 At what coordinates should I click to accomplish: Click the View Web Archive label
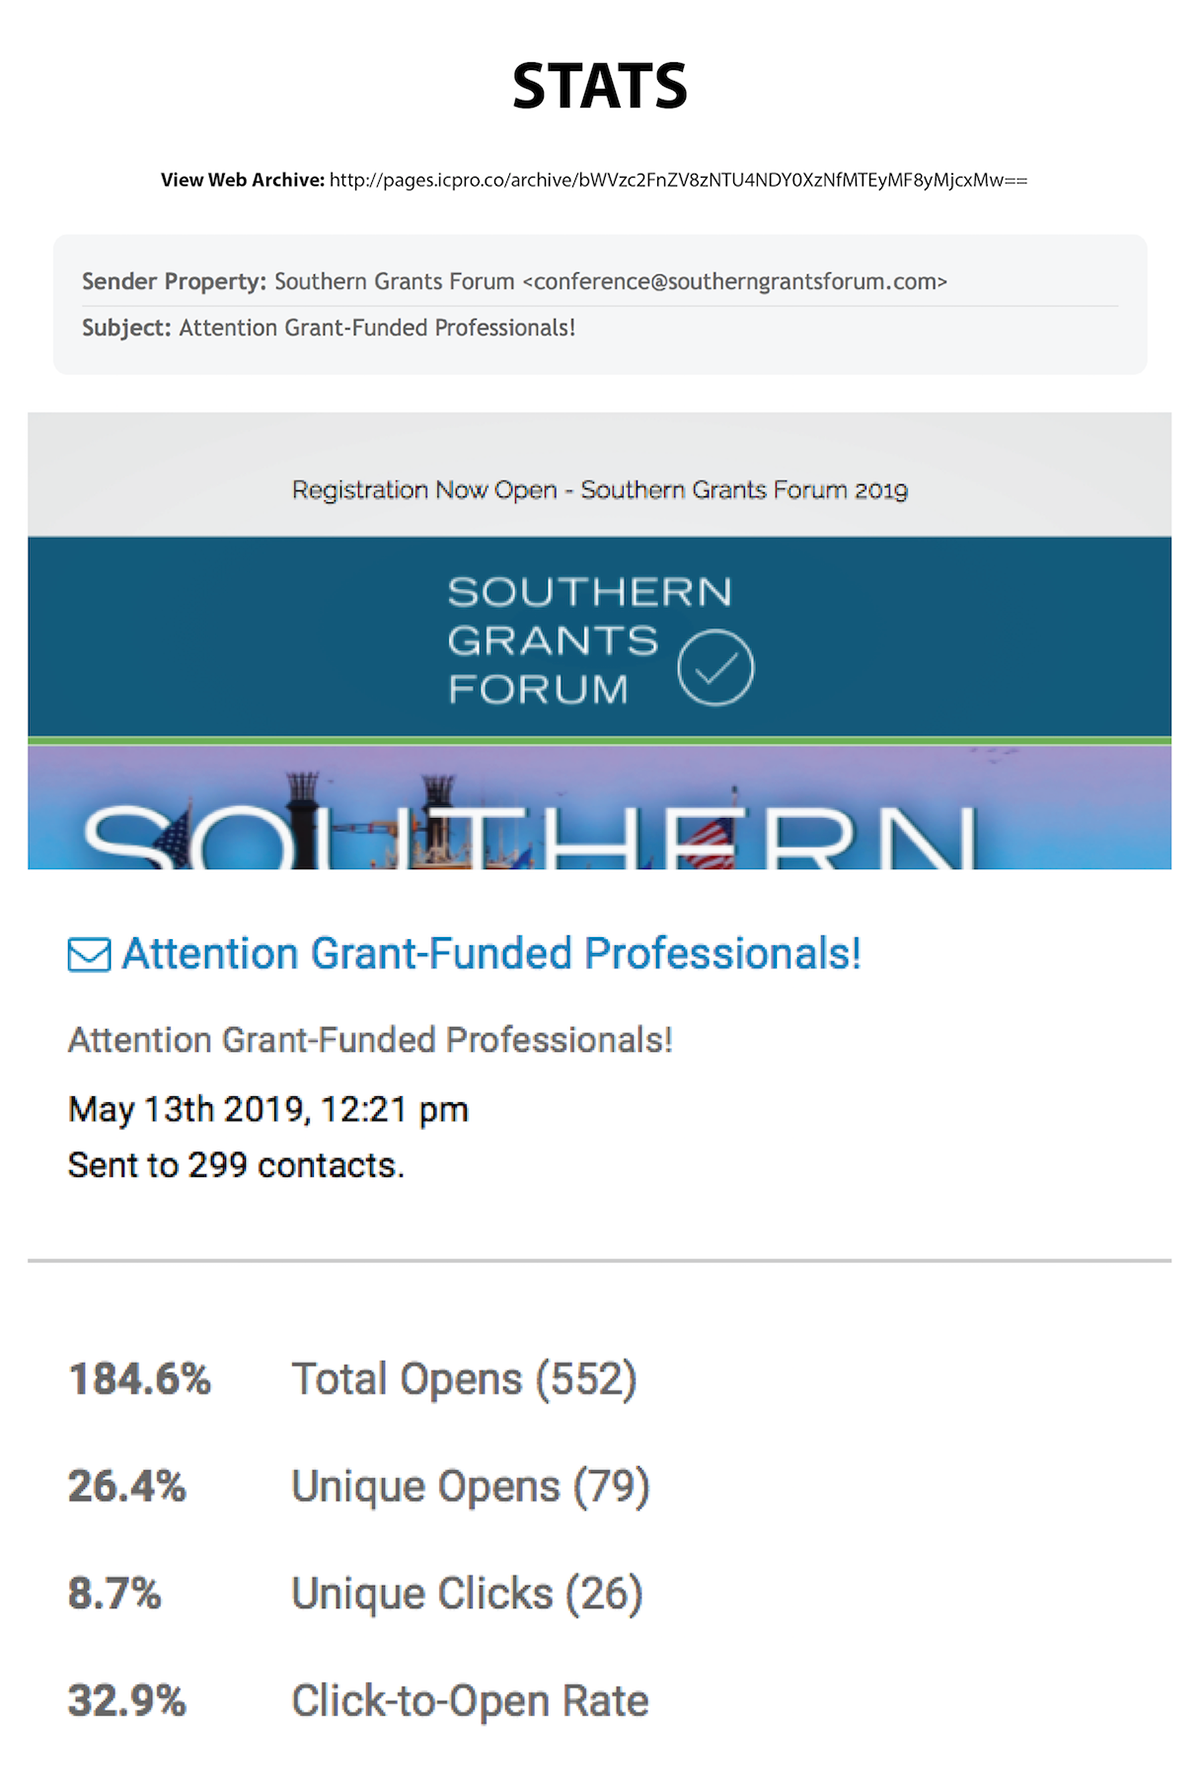[x=243, y=180]
